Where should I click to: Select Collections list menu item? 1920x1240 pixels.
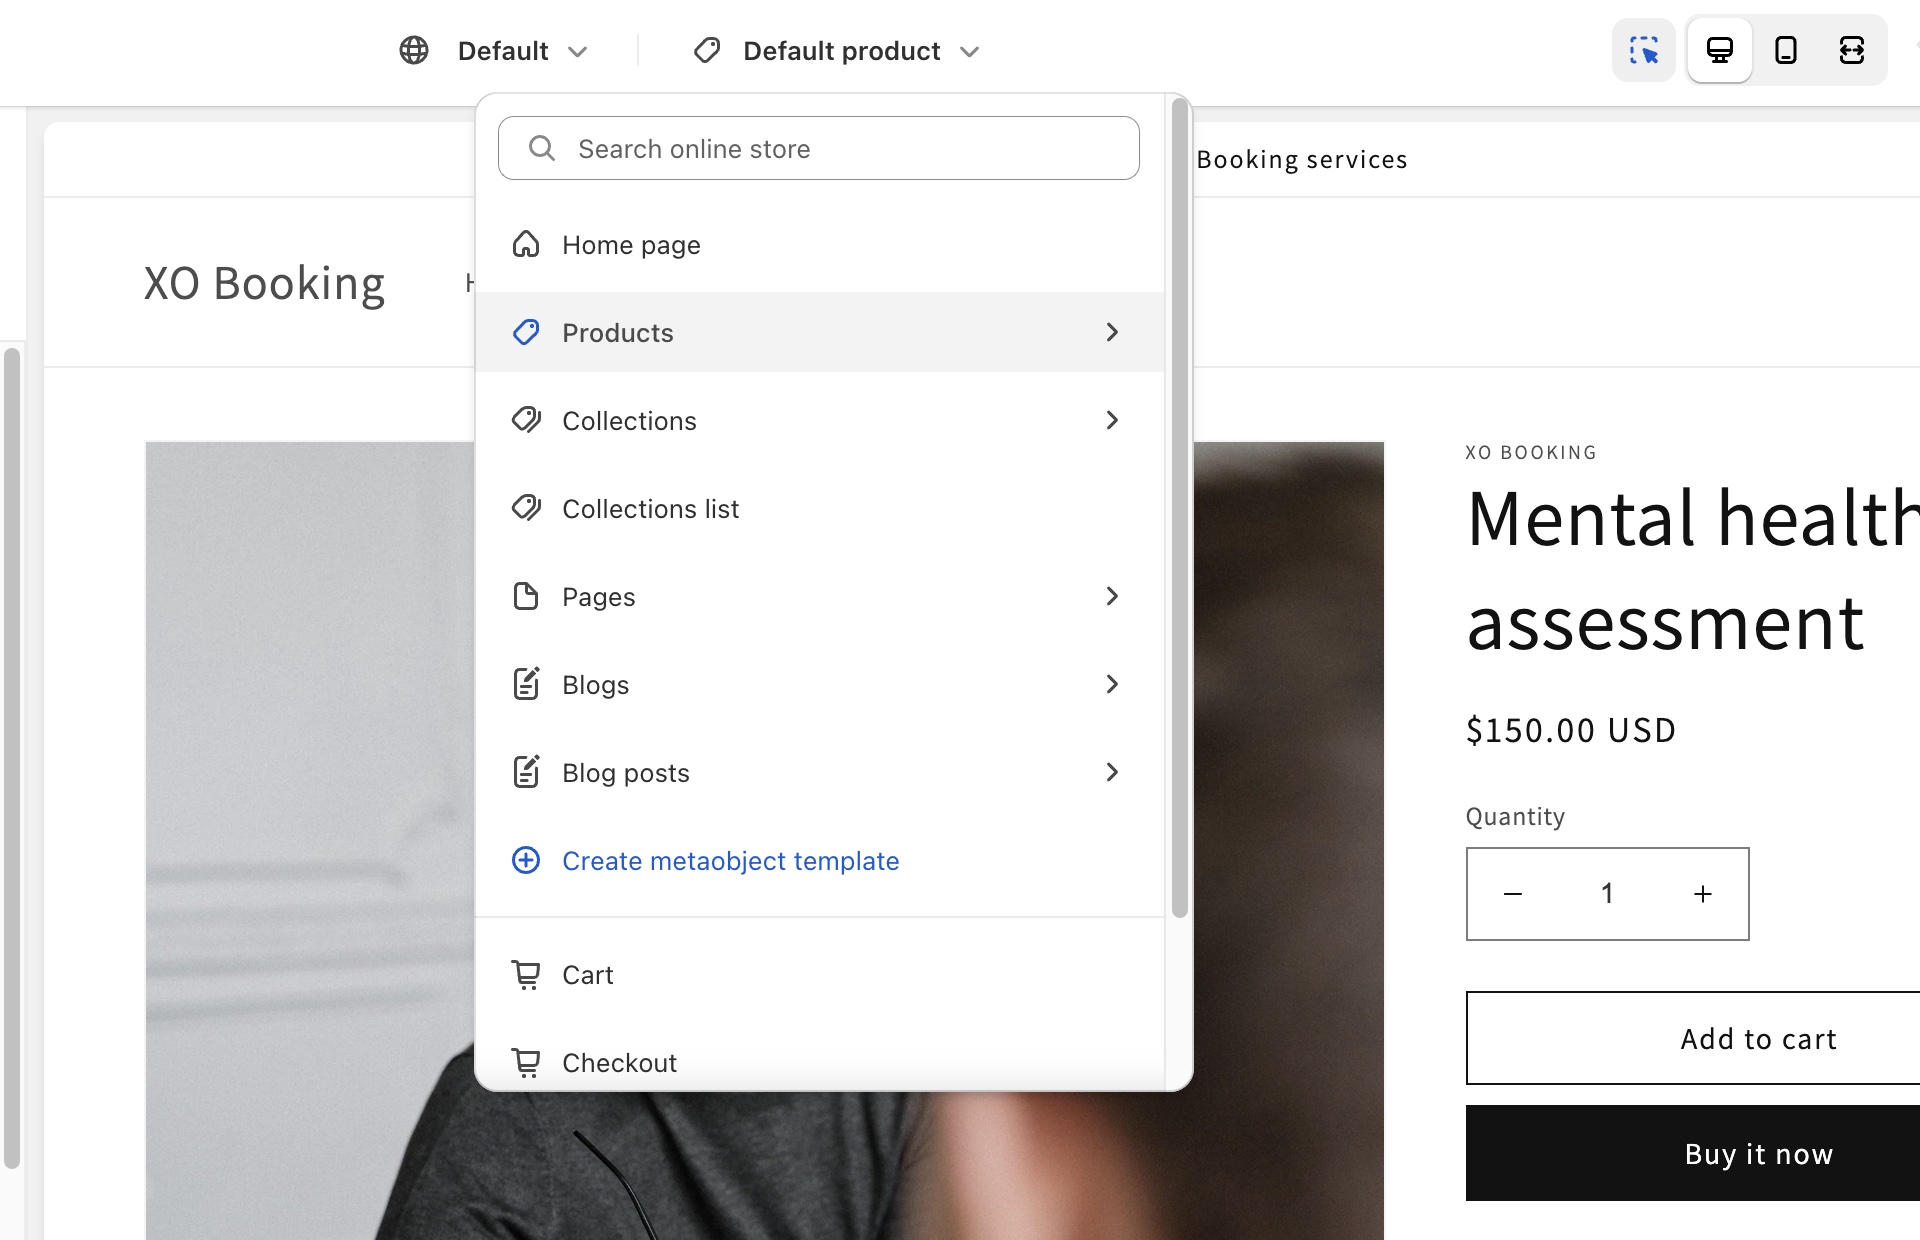pos(650,509)
